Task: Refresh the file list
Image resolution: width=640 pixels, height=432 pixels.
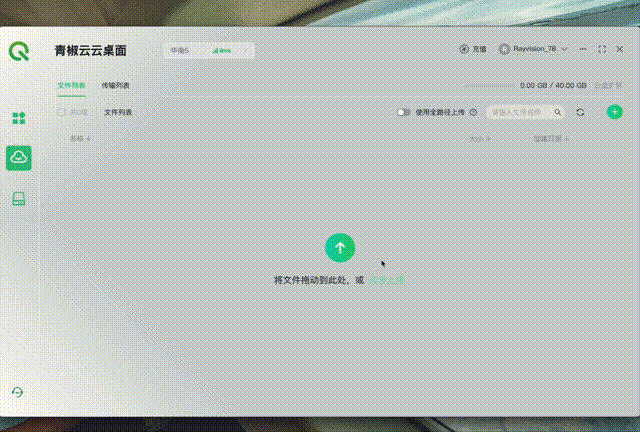Action: (580, 112)
